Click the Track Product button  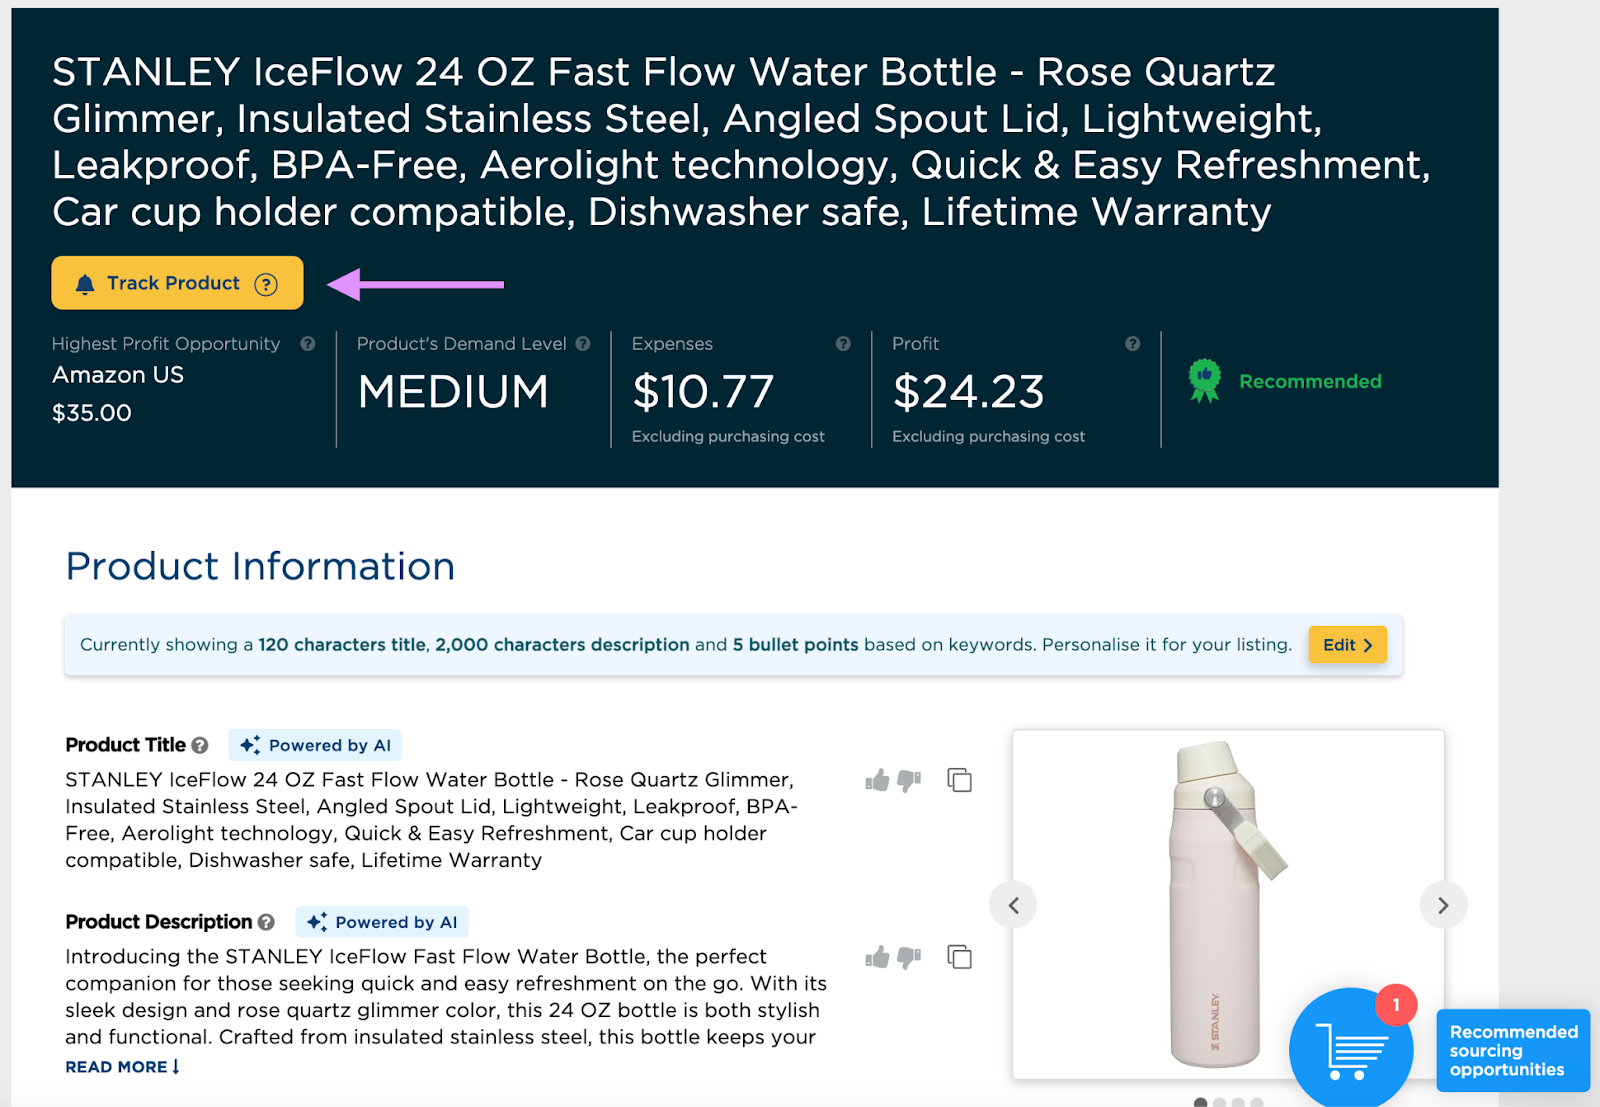point(162,283)
